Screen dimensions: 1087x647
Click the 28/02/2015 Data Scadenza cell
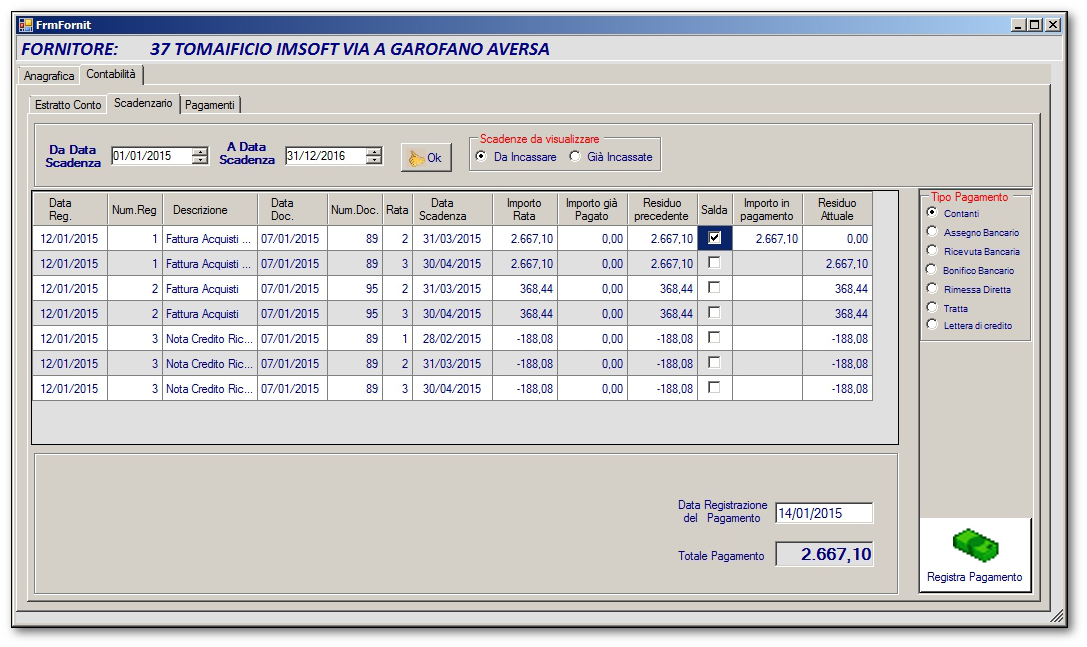[x=453, y=338]
